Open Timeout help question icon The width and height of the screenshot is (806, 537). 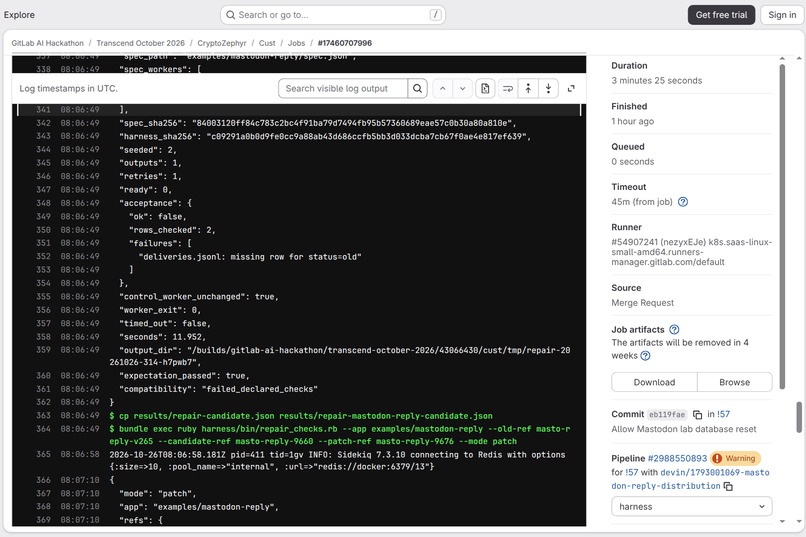pos(683,202)
